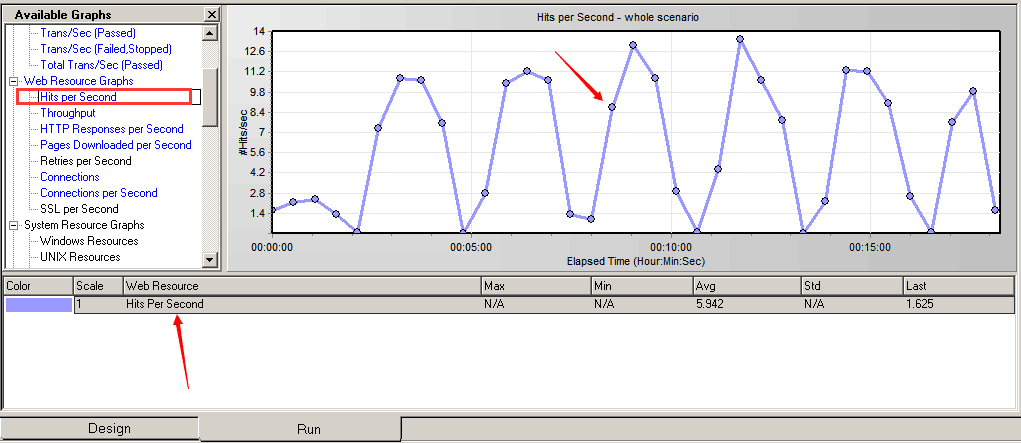Sort by the Max column header

[536, 286]
